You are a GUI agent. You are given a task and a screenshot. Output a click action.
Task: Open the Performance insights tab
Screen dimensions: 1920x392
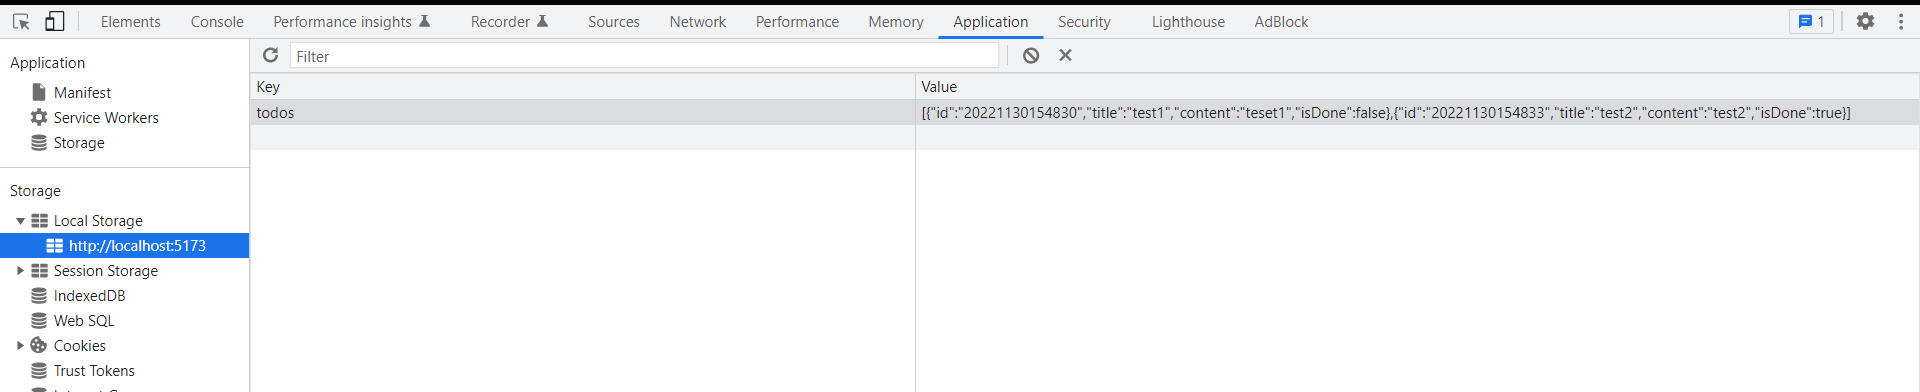coord(351,22)
